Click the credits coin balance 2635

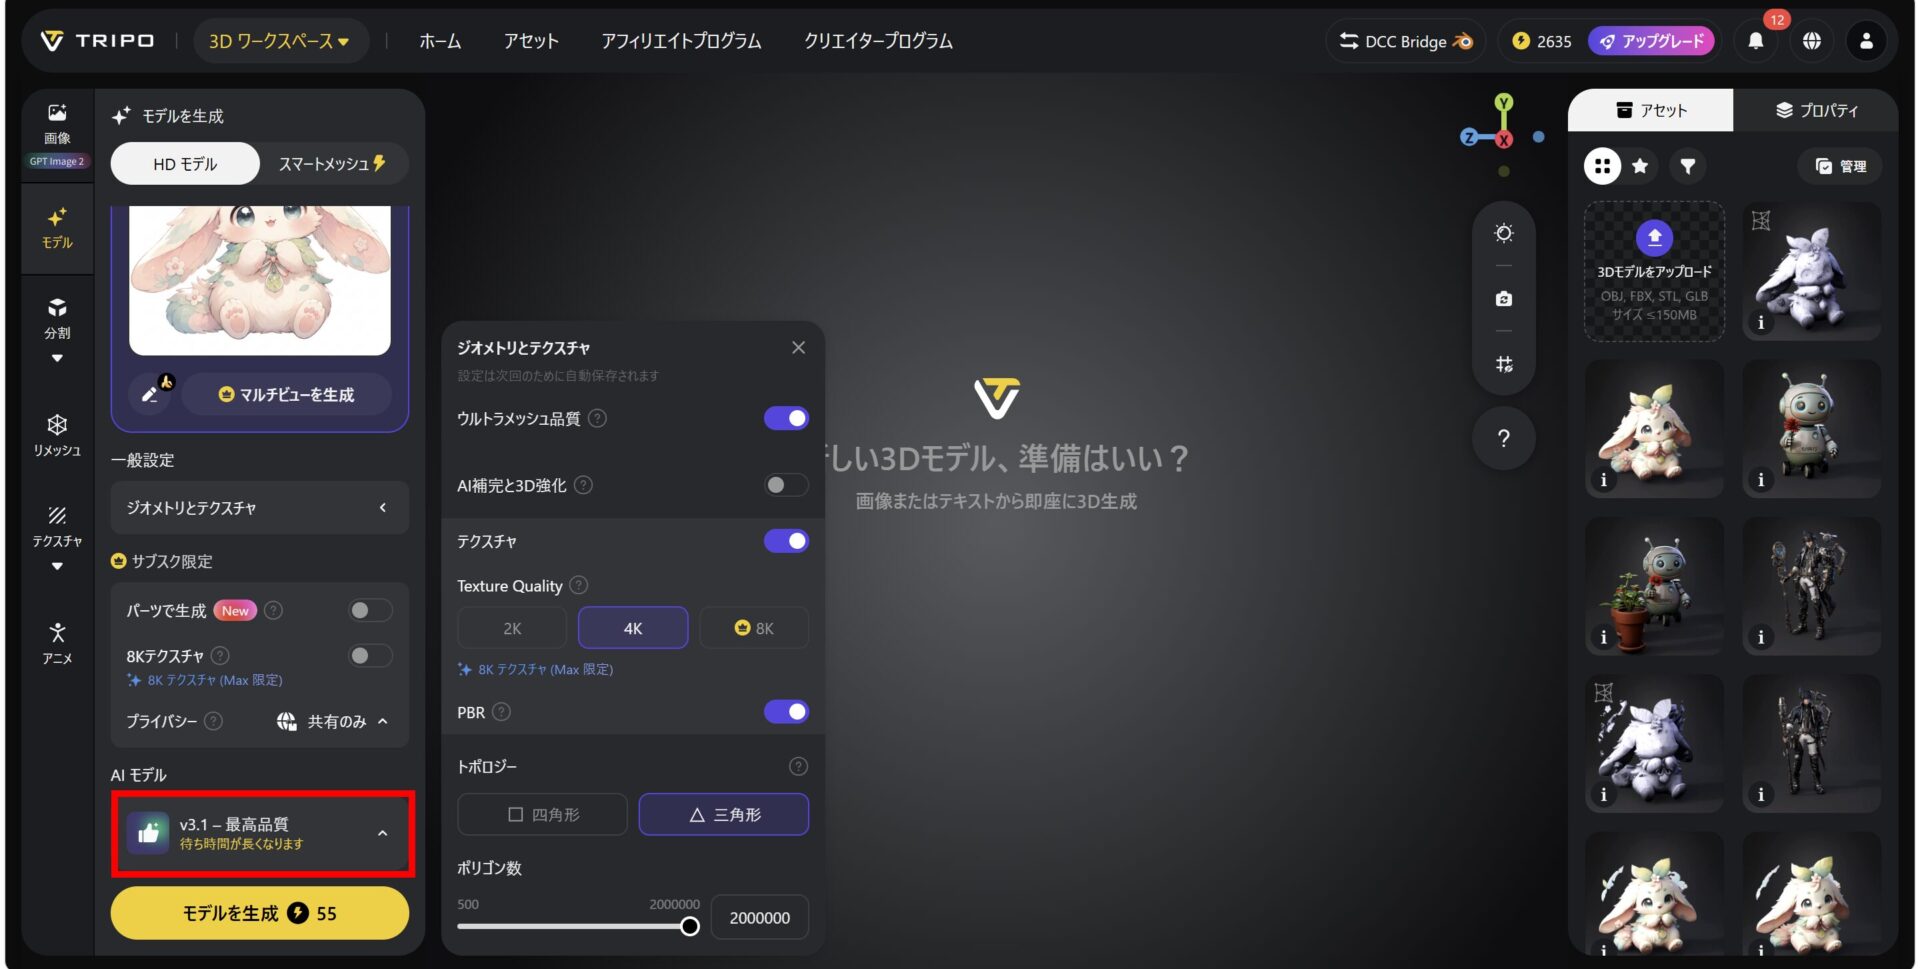[x=1541, y=41]
